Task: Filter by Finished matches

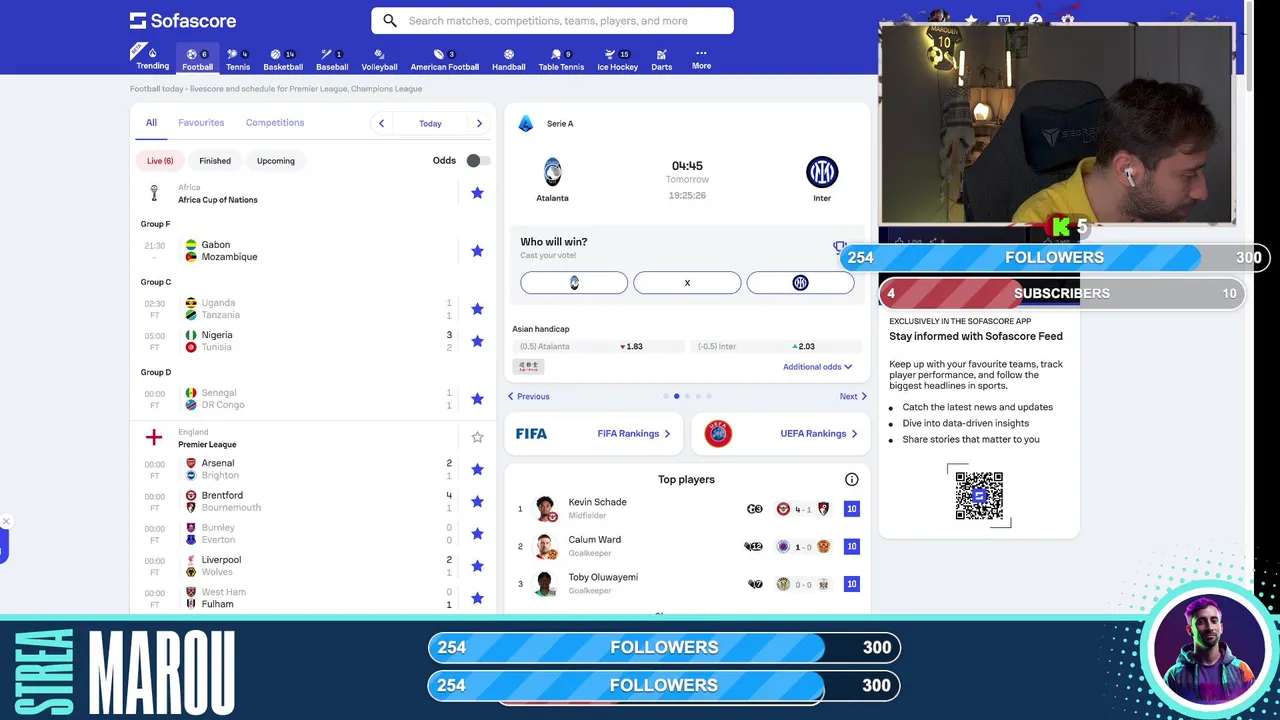Action: (215, 161)
